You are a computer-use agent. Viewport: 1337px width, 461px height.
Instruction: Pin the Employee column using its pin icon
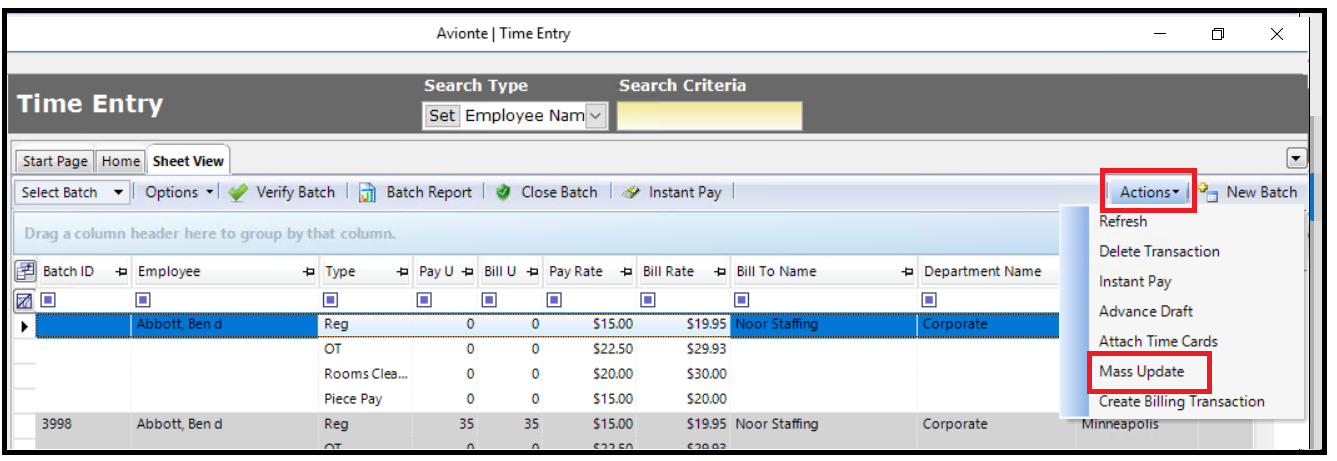pyautogui.click(x=307, y=272)
